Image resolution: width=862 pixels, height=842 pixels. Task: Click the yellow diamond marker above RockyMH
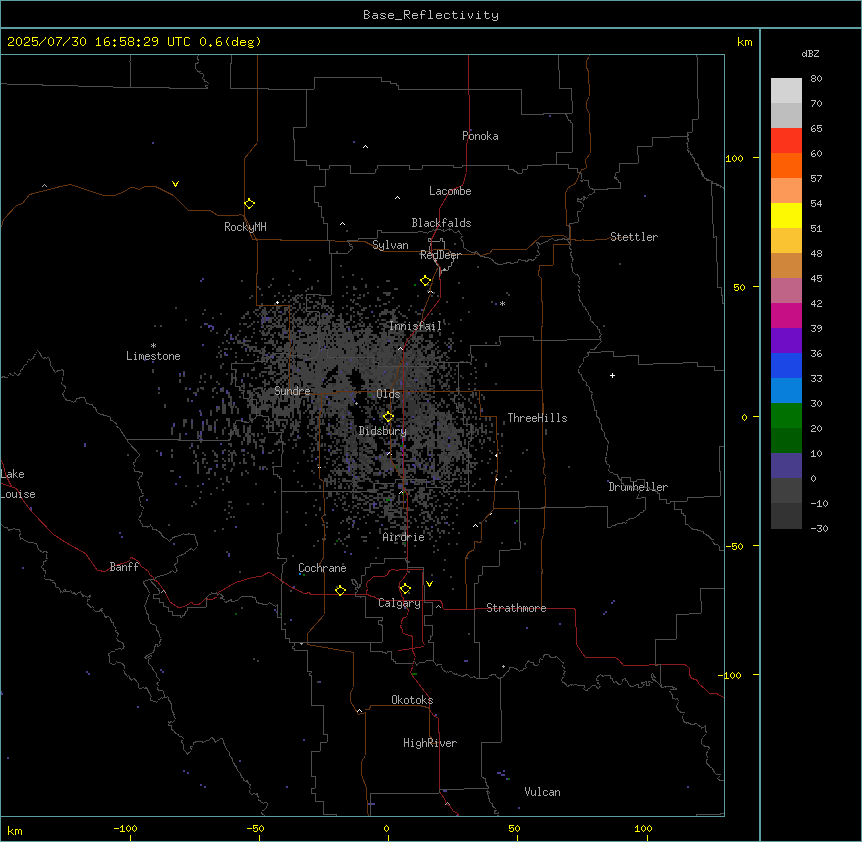coord(249,203)
